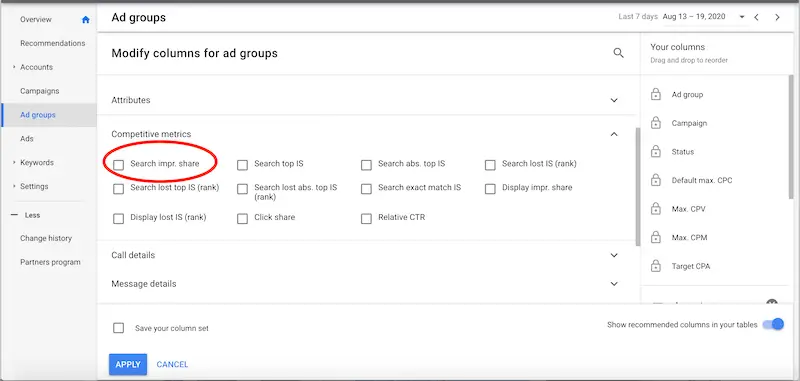The image size is (800, 381).
Task: Expand the Message details section
Action: (614, 284)
